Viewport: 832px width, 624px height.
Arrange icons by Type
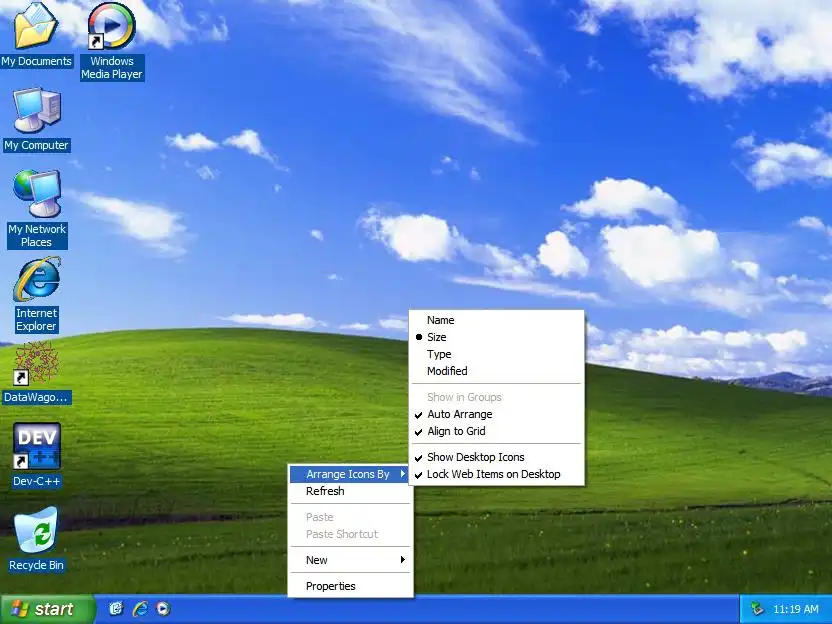pyautogui.click(x=497, y=354)
